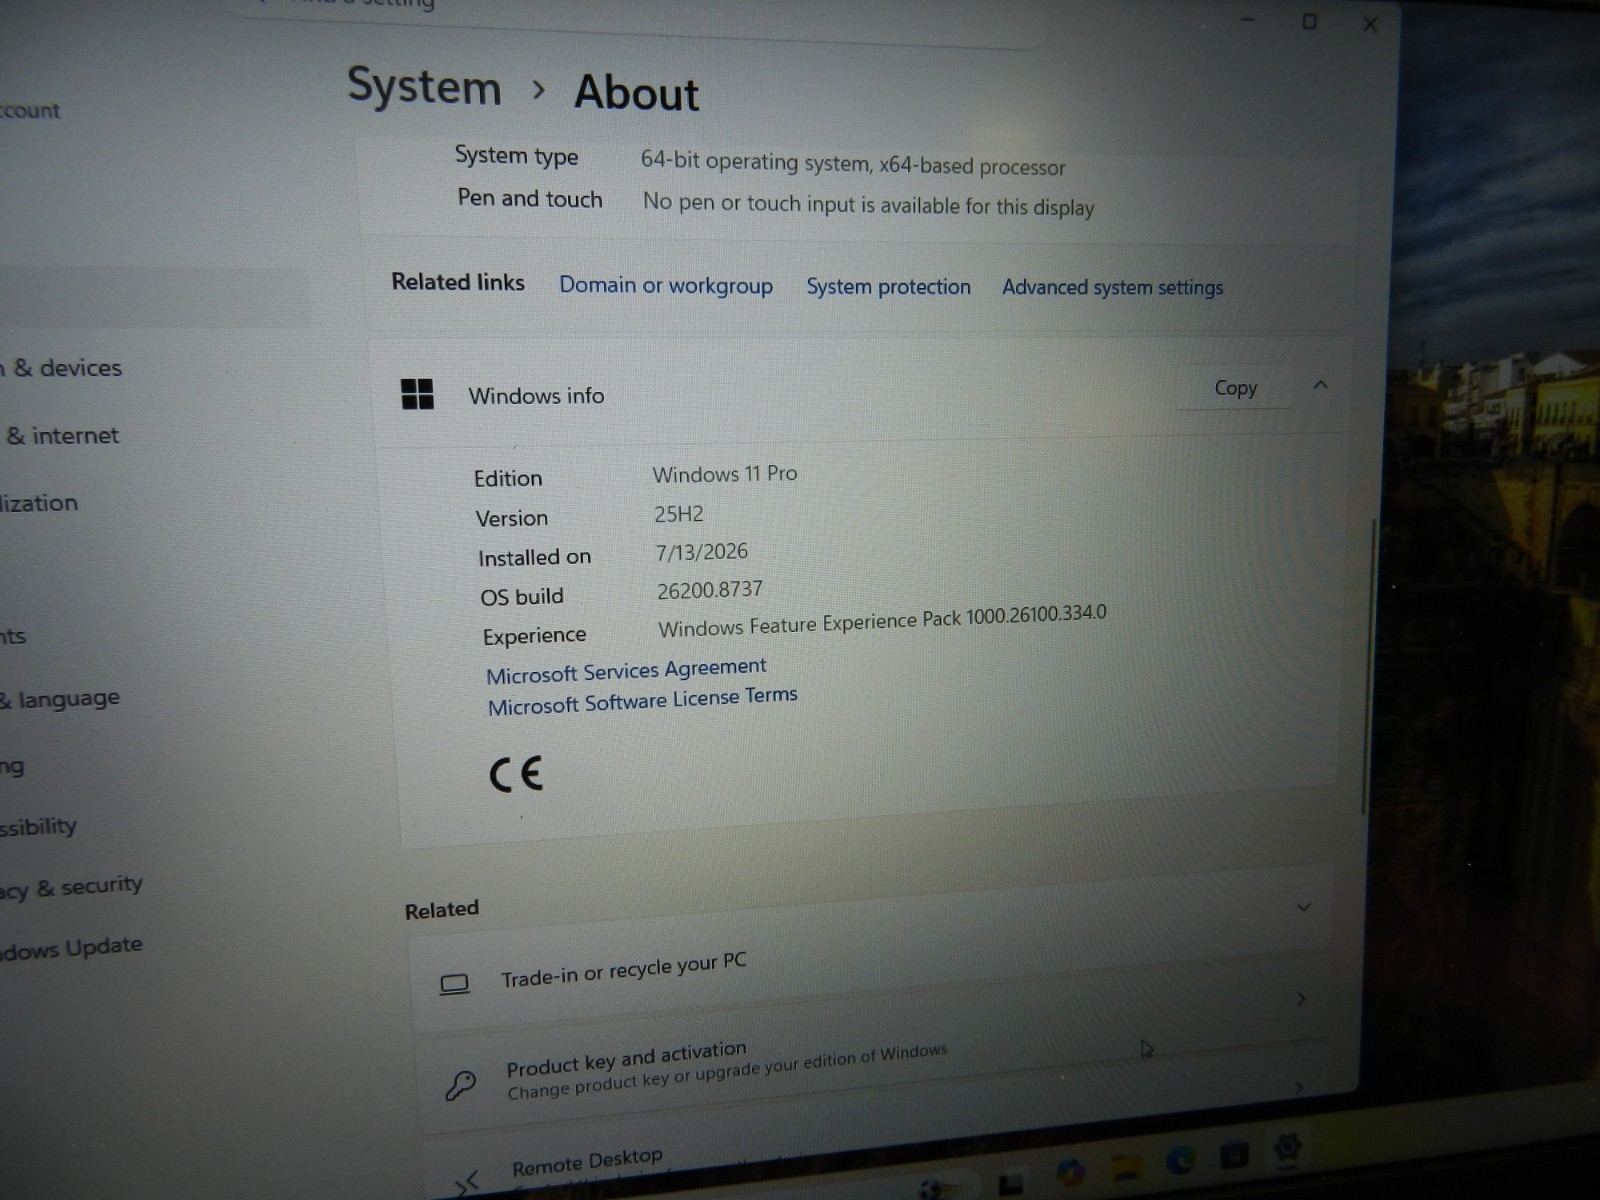This screenshot has width=1600, height=1200.
Task: Select the Time & language sidebar item
Action: pyautogui.click(x=60, y=699)
